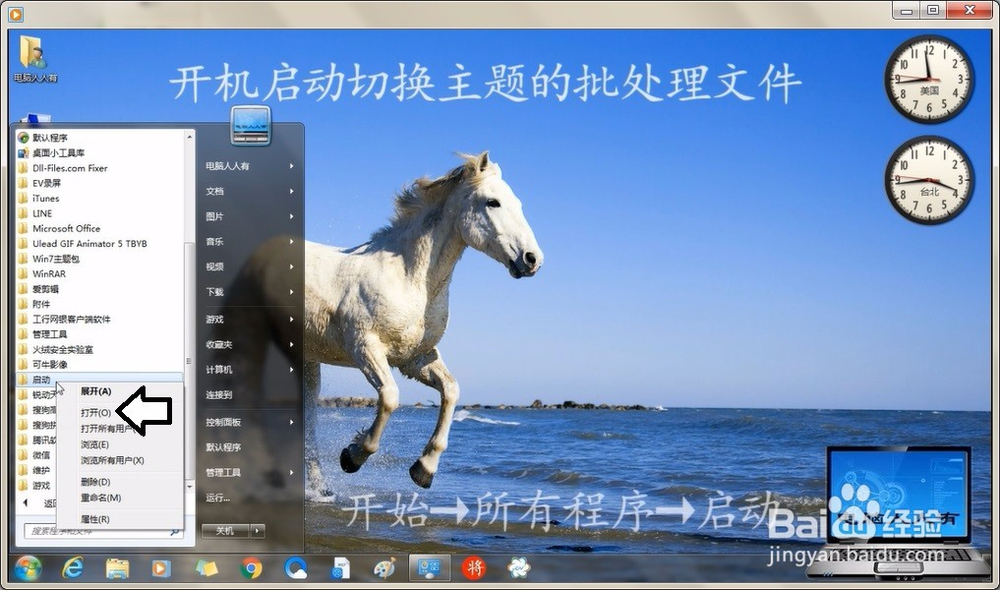The width and height of the screenshot is (1000, 590).
Task: Open Paint from the taskbar
Action: point(385,568)
